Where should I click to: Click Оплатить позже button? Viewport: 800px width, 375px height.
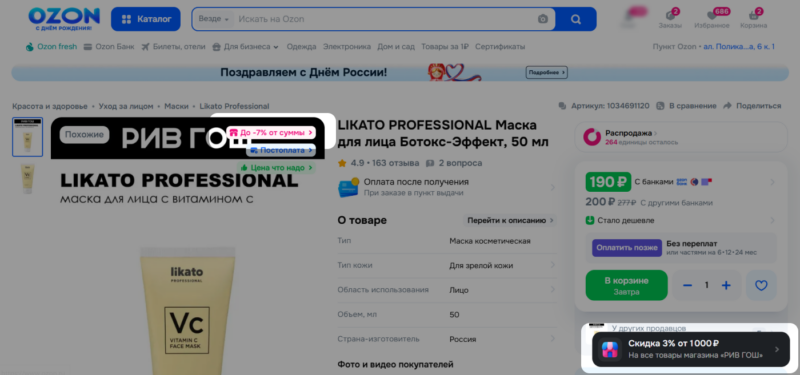coord(627,247)
